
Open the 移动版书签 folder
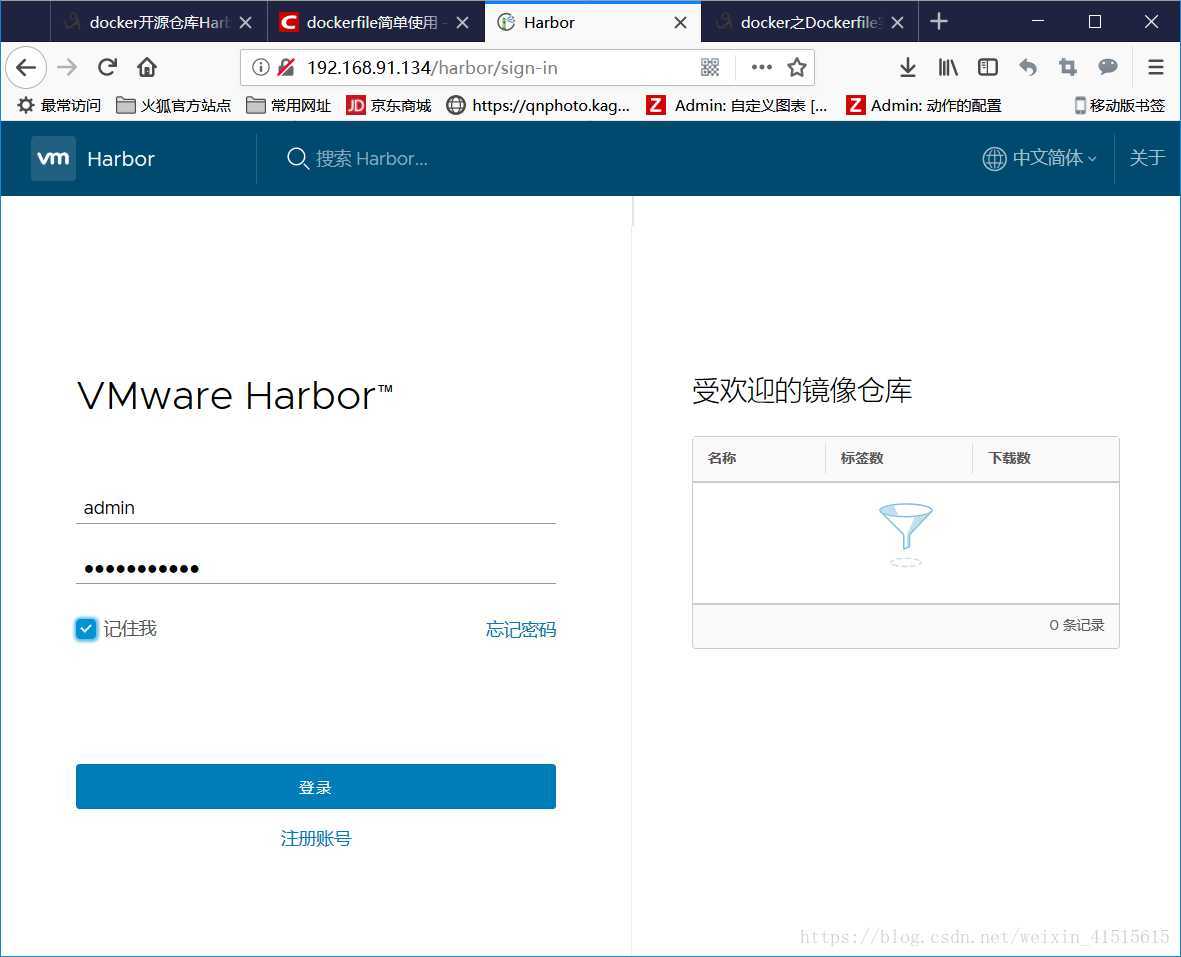tap(1119, 105)
